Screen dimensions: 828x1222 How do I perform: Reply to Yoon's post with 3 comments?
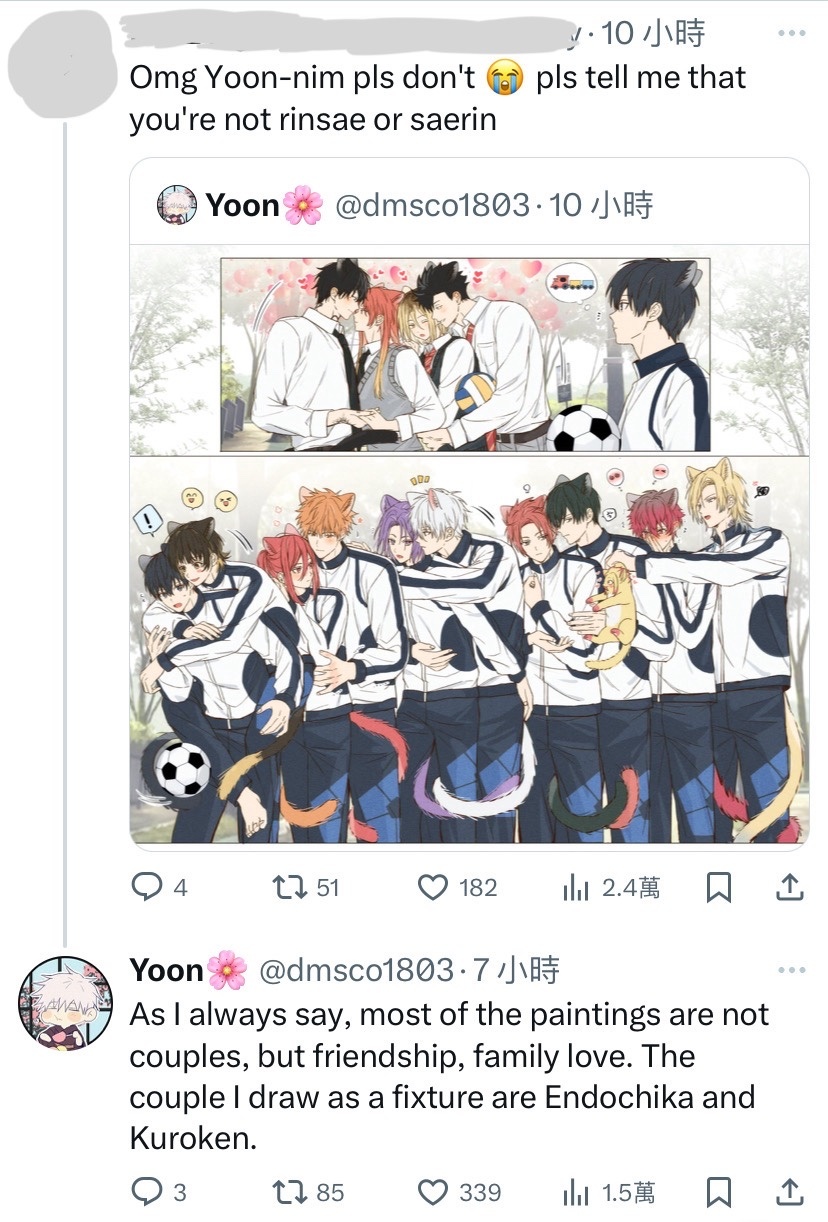pos(160,1192)
